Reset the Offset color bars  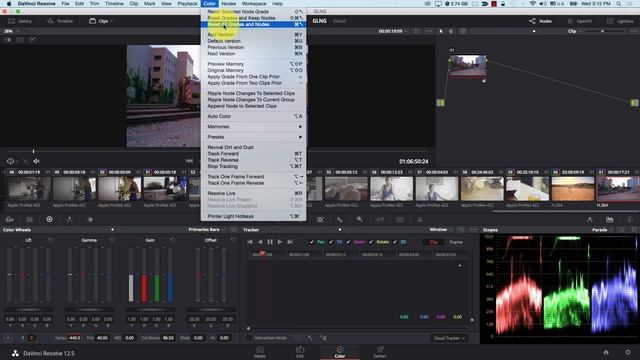coord(233,240)
